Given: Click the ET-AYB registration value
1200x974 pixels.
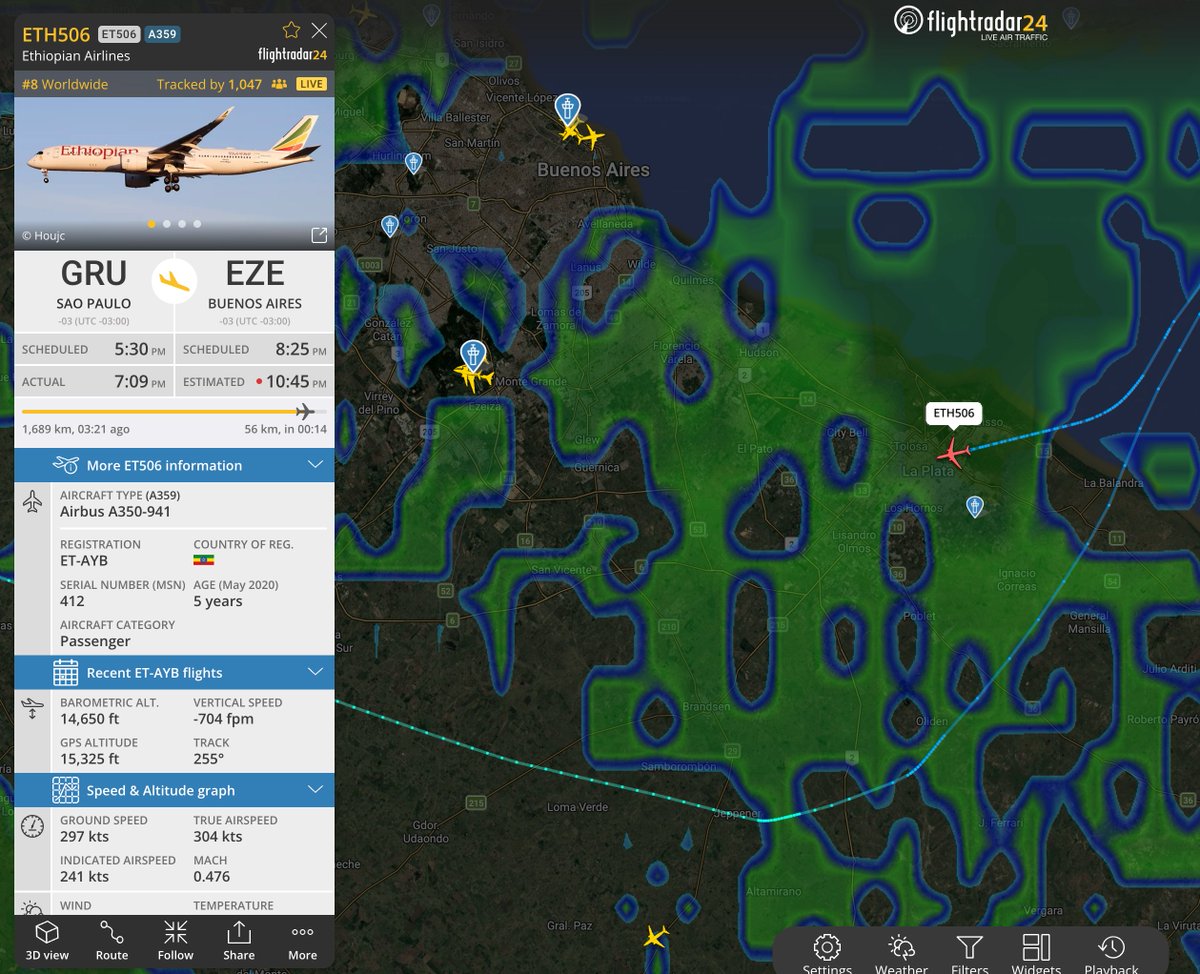Looking at the screenshot, I should 84,561.
